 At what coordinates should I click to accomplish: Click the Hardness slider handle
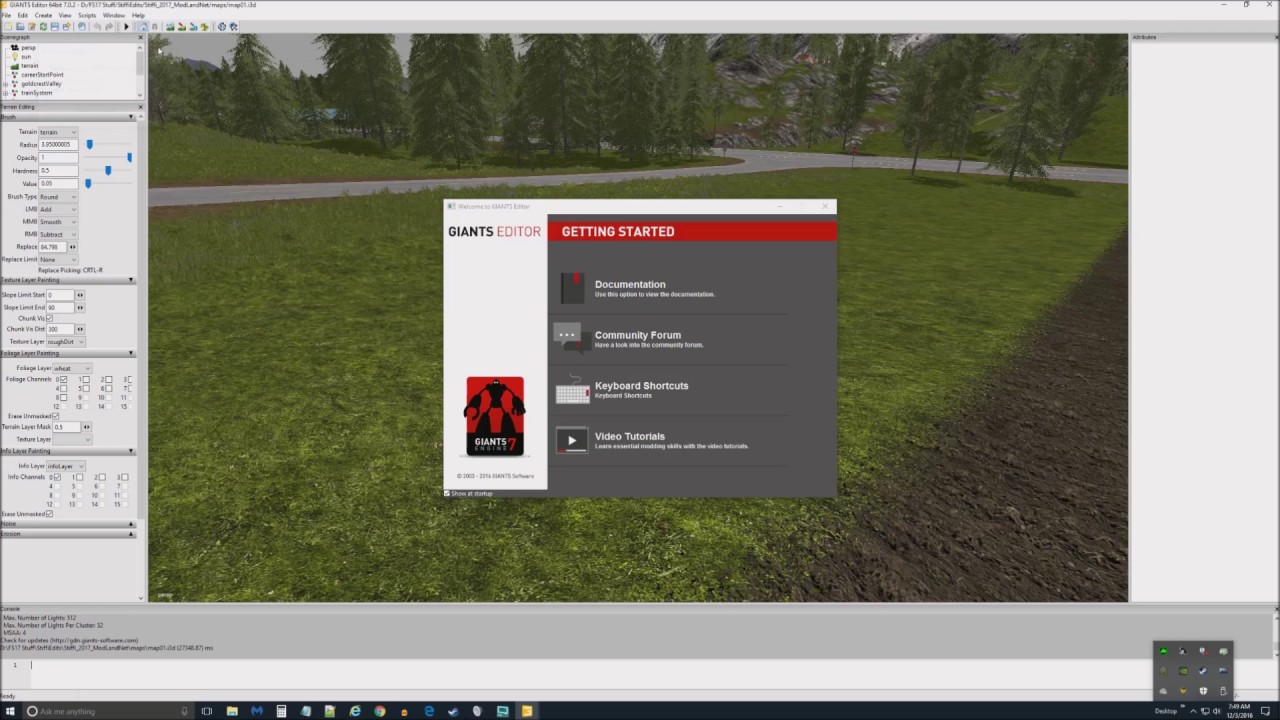click(108, 171)
